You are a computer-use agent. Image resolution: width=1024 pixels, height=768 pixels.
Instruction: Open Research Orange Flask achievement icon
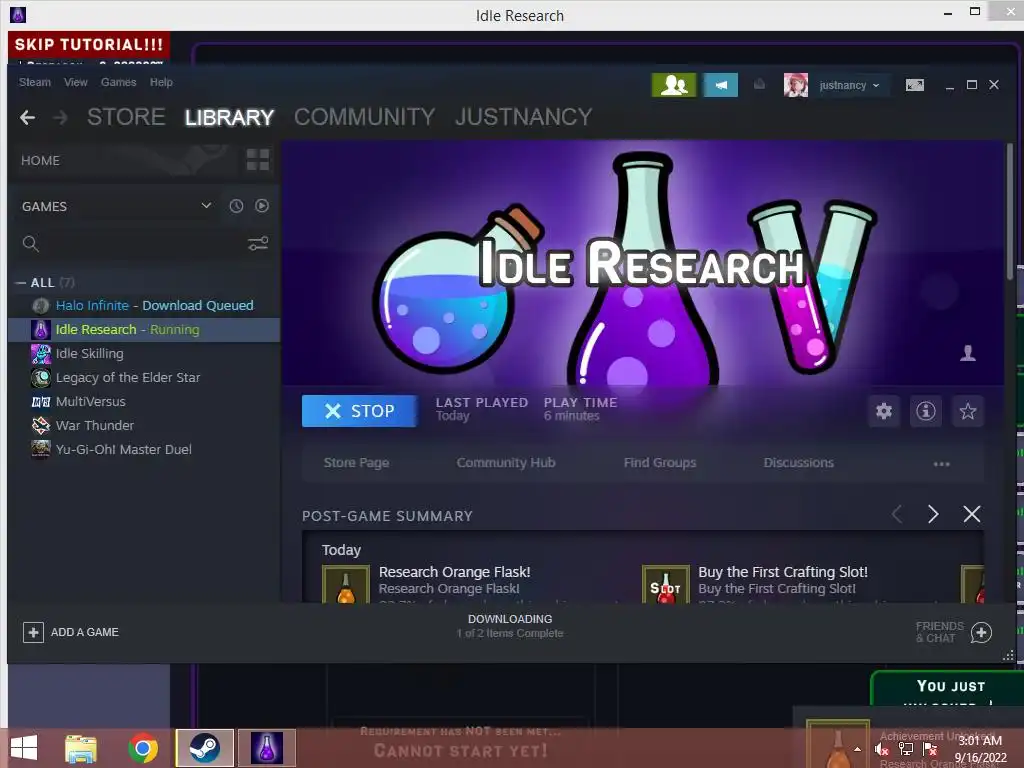(x=345, y=584)
